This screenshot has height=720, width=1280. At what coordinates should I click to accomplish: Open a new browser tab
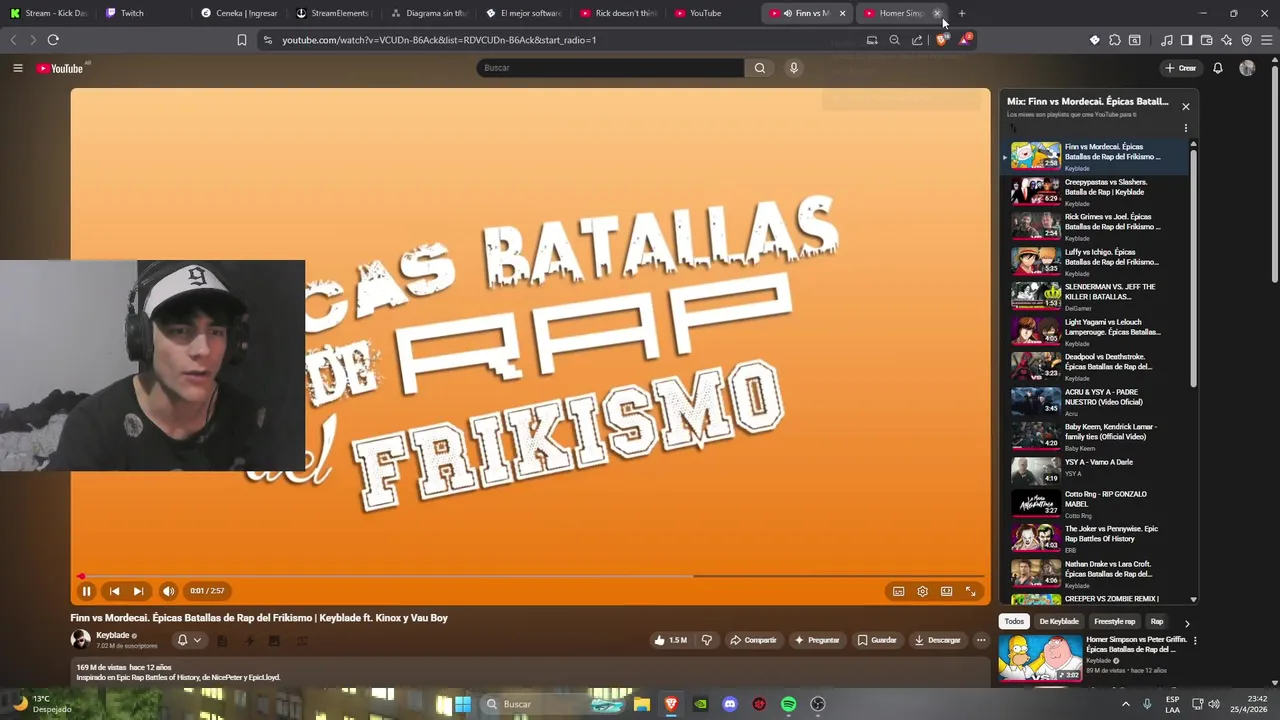click(x=962, y=13)
